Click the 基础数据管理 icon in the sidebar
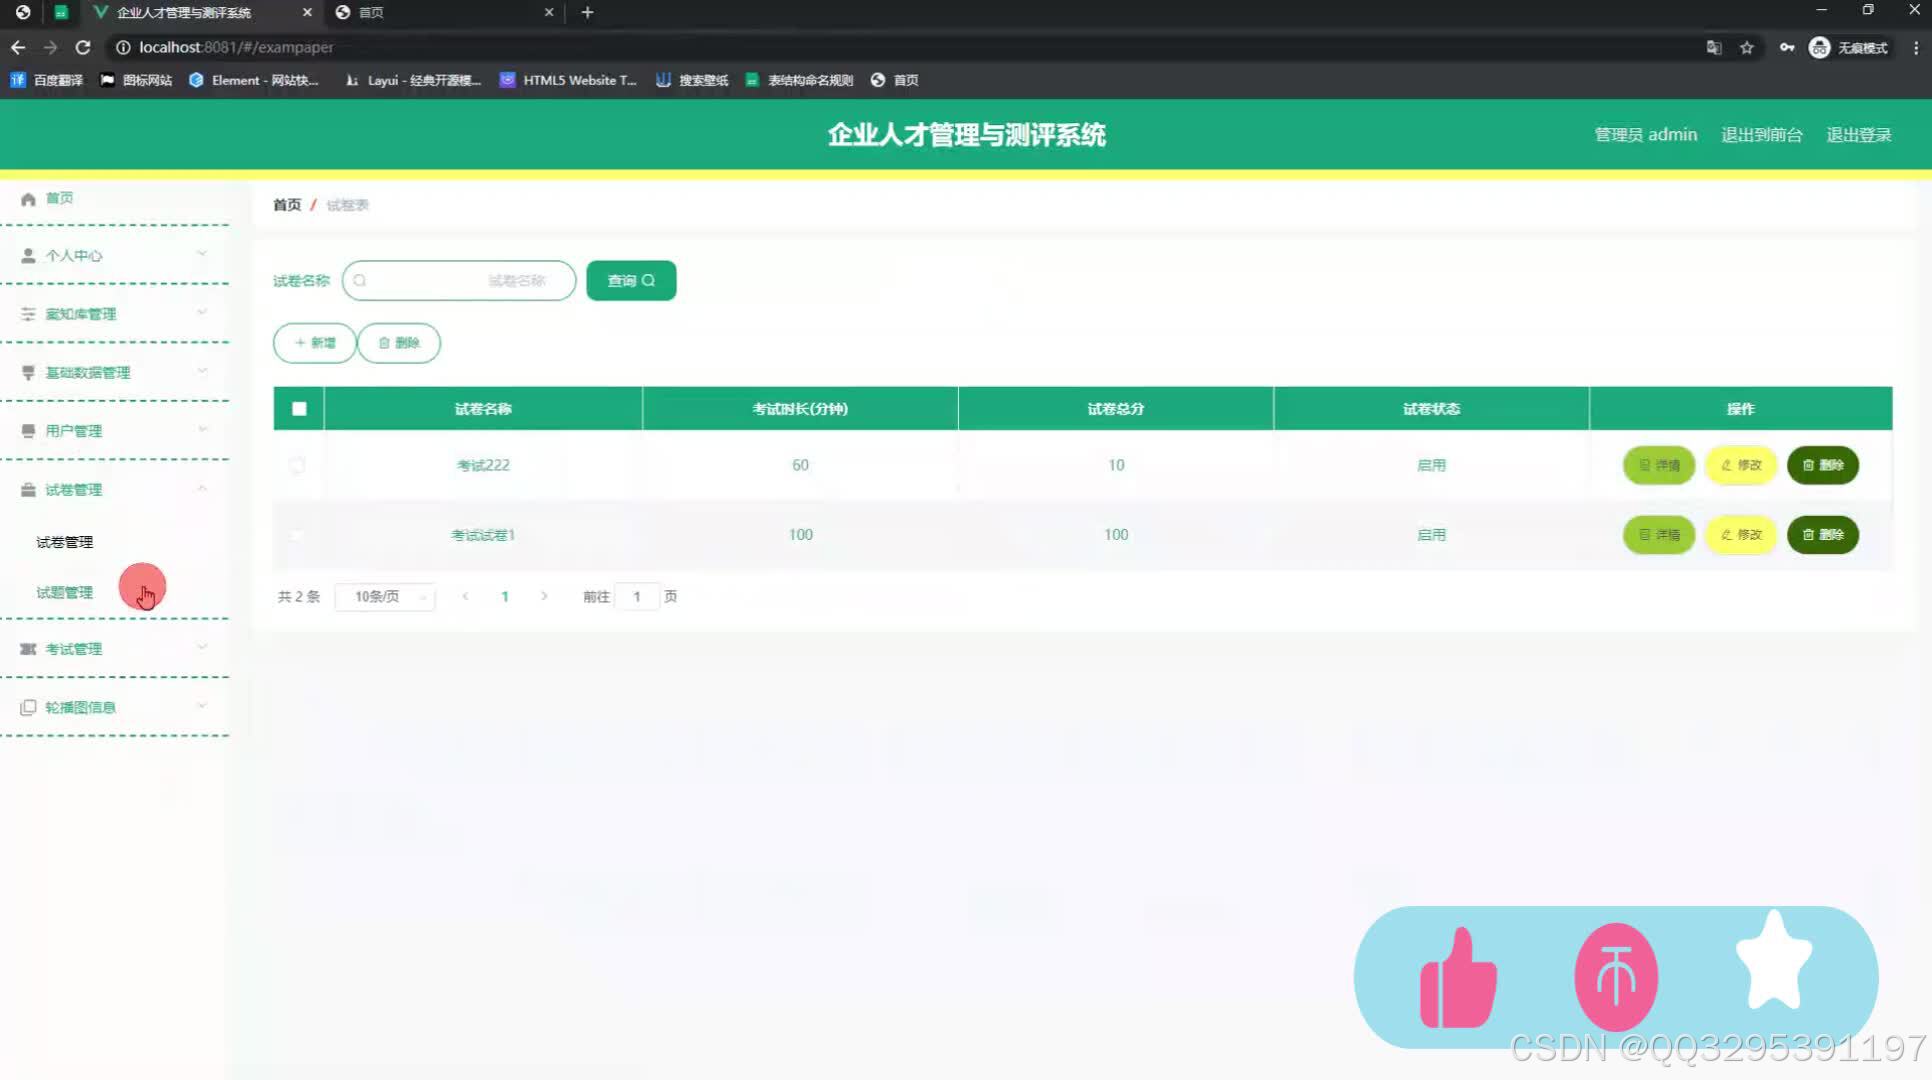Image resolution: width=1932 pixels, height=1080 pixels. click(x=28, y=373)
